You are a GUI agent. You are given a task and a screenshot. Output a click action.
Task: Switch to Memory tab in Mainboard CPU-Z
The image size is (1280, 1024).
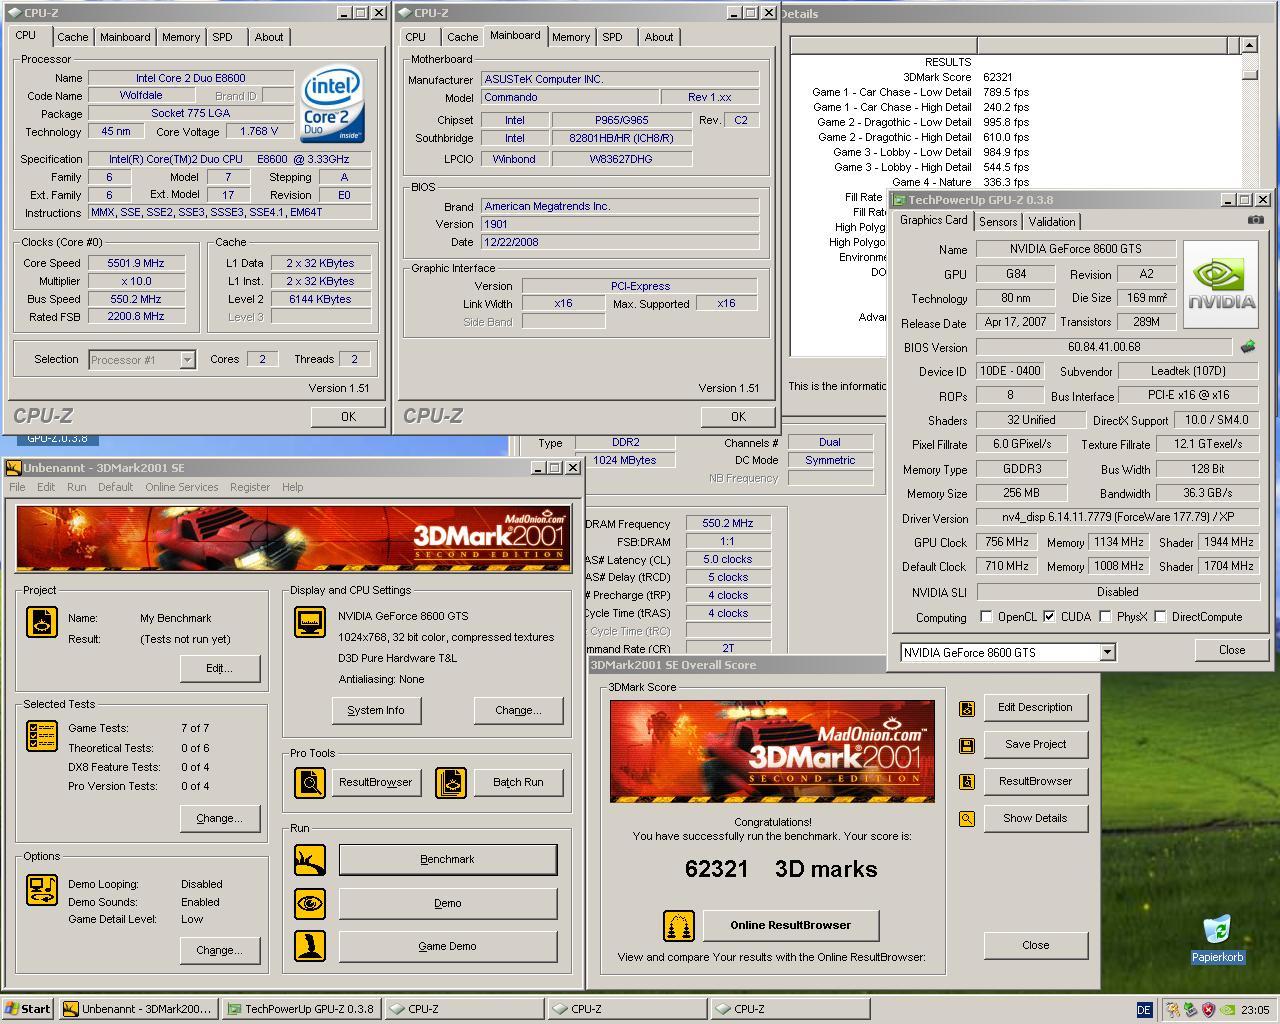[571, 37]
